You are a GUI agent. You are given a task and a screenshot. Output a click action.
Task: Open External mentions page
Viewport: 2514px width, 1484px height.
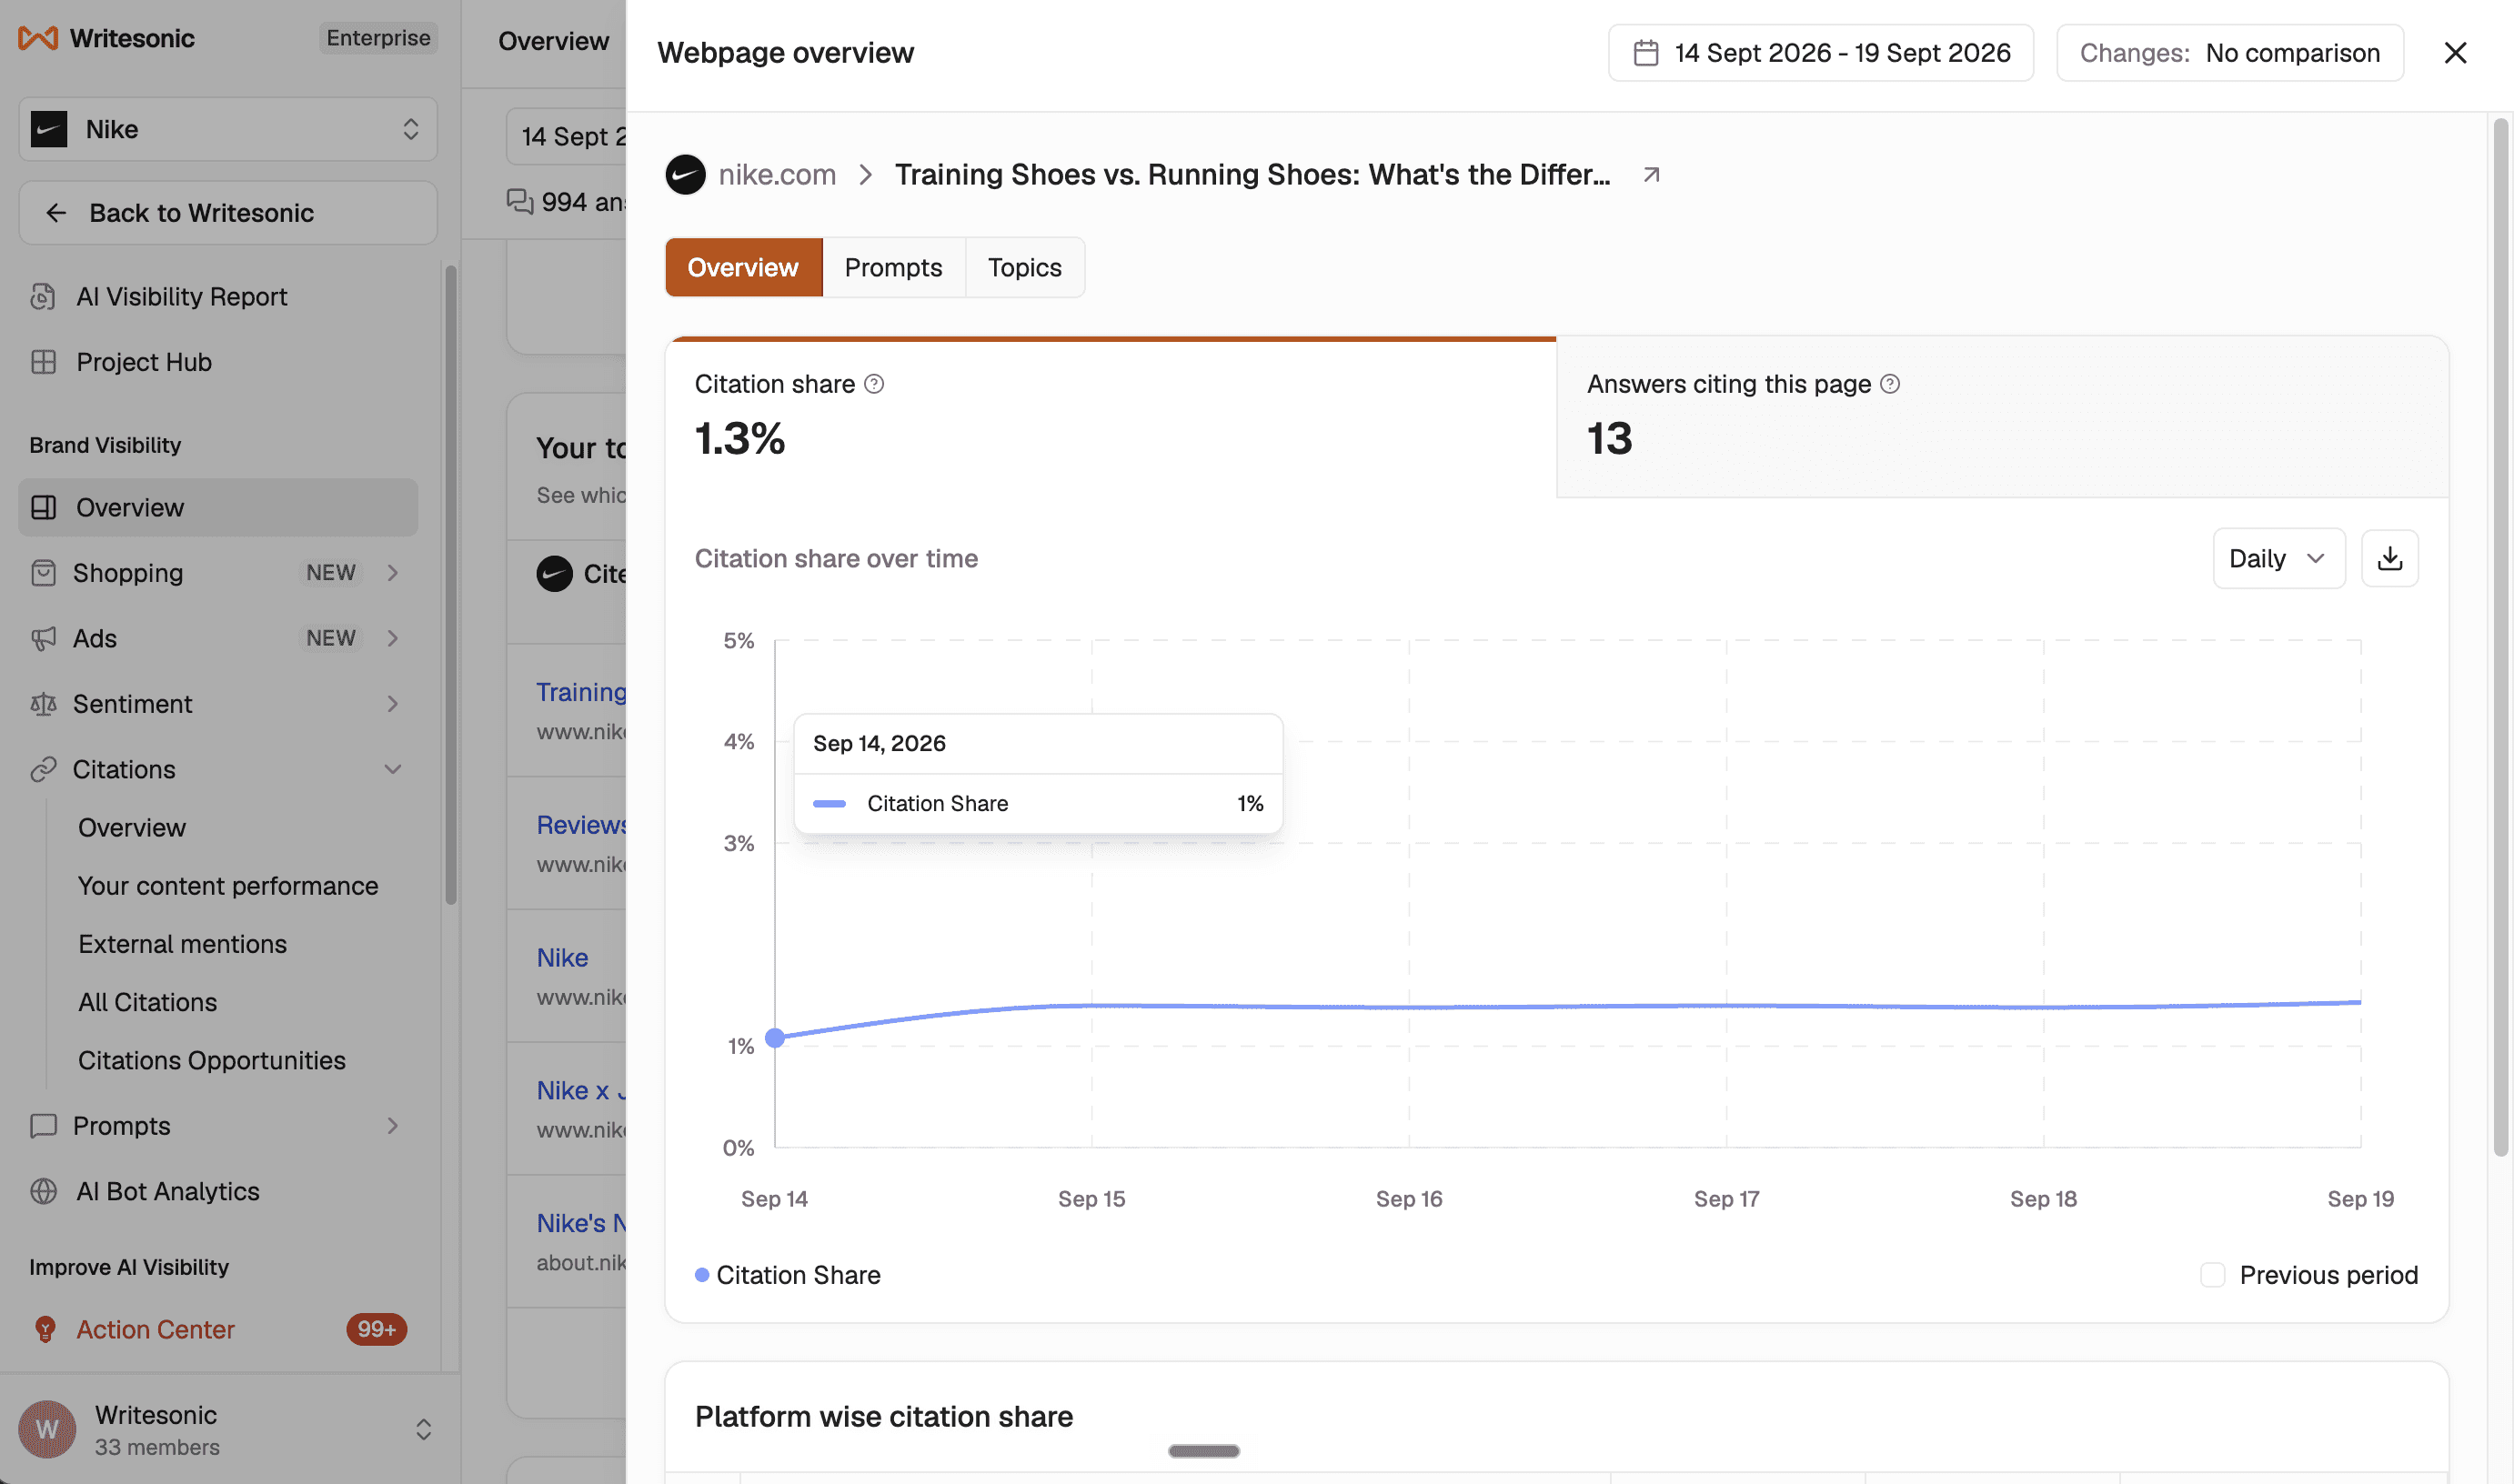[182, 944]
